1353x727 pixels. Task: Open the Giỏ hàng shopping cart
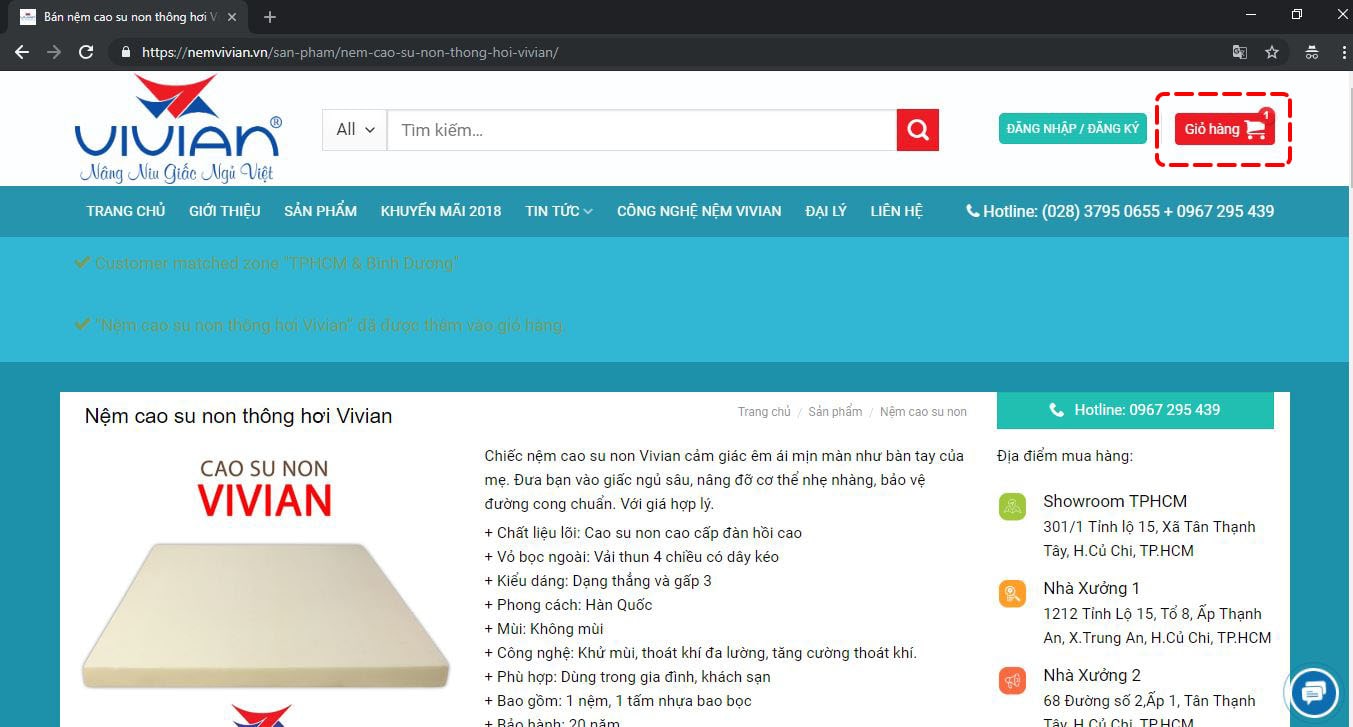click(1224, 129)
